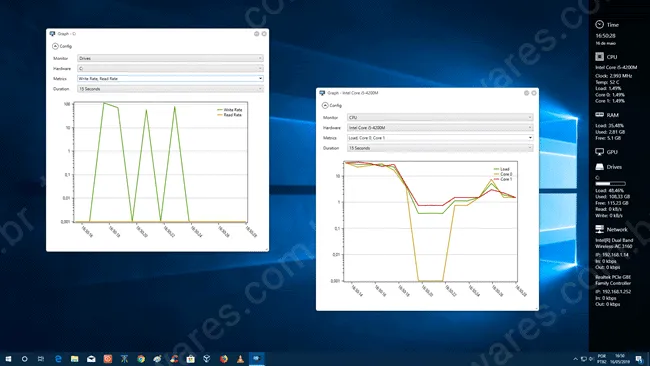This screenshot has width=650, height=366.
Task: Click 'Temp: 52 C' text in sidebar
Action: [x=607, y=82]
